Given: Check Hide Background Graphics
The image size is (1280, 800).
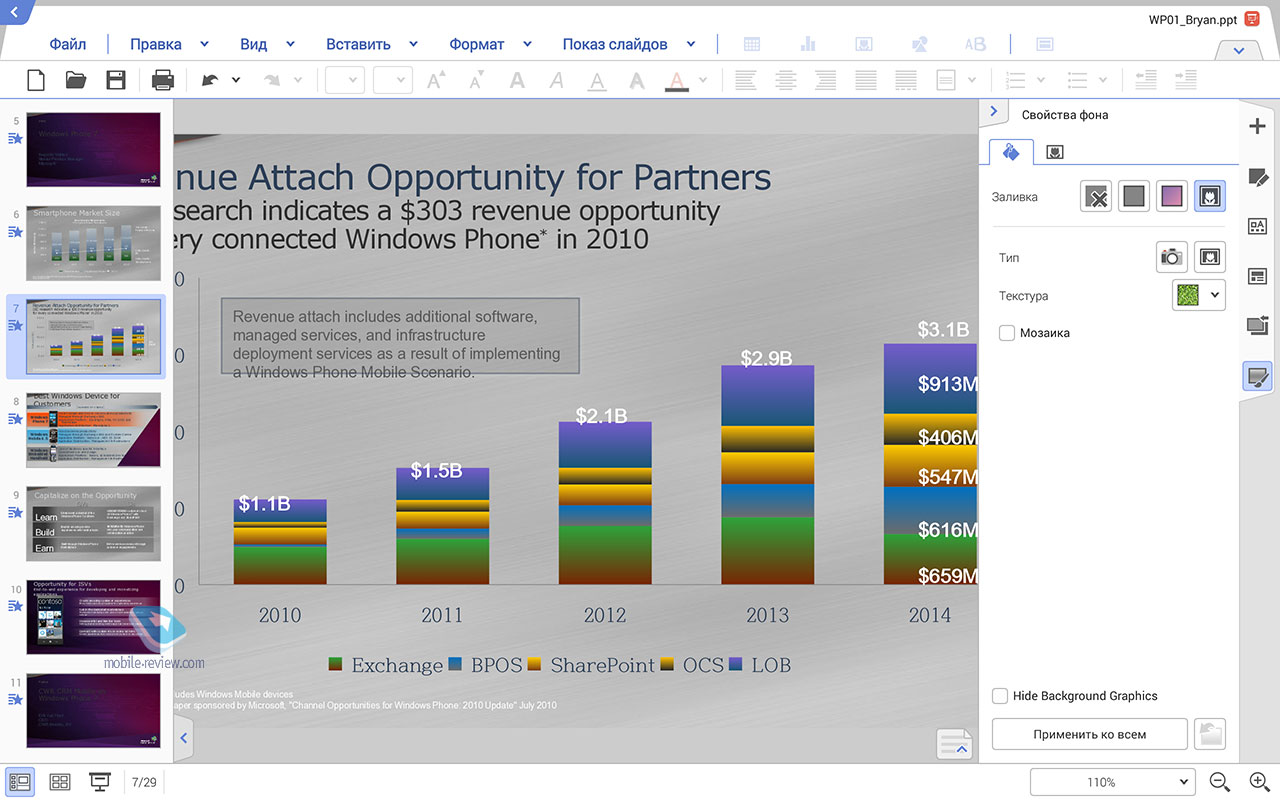Looking at the screenshot, I should click(1000, 696).
